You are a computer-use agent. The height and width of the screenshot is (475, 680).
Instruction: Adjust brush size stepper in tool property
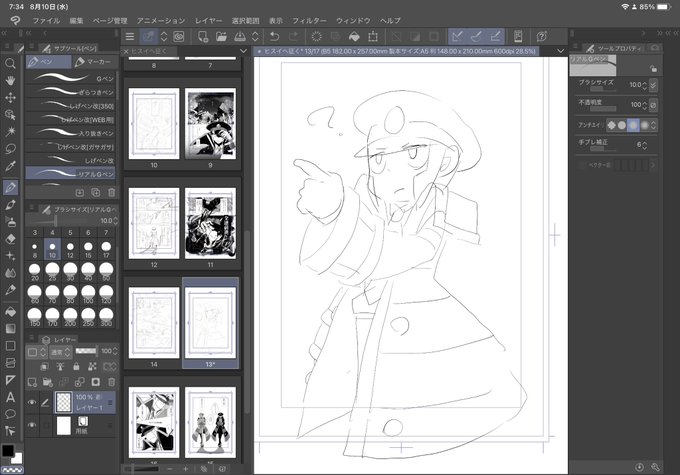[644, 85]
